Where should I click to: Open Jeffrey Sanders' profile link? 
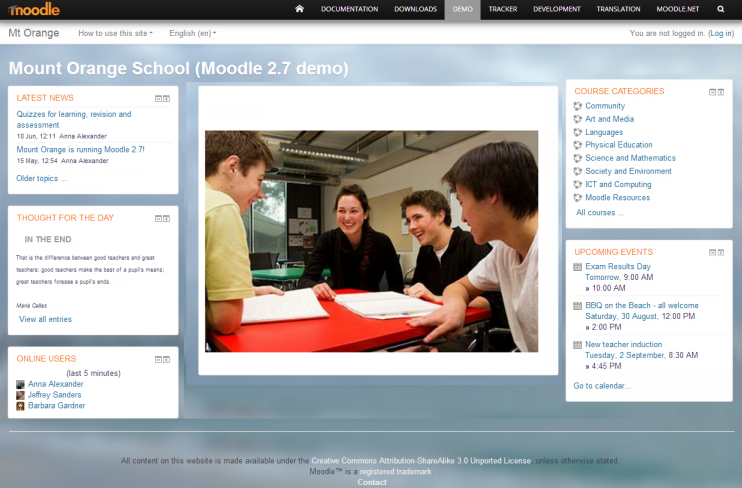pyautogui.click(x=54, y=395)
